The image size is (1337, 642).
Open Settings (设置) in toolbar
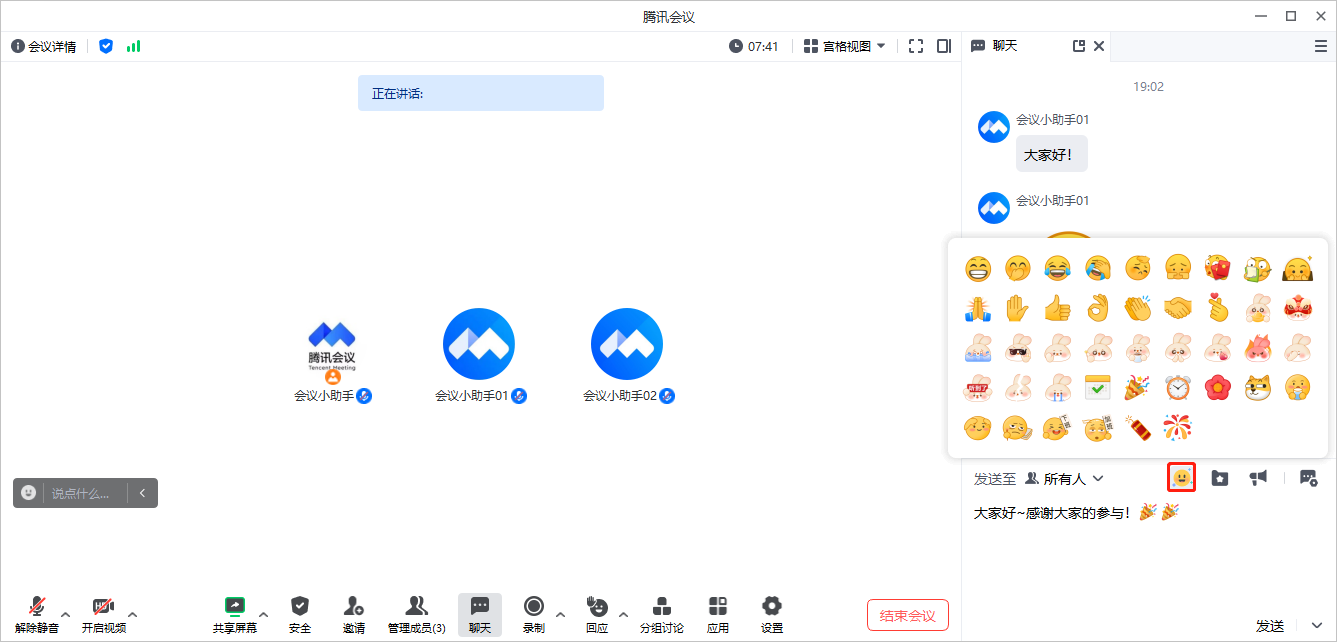click(772, 615)
